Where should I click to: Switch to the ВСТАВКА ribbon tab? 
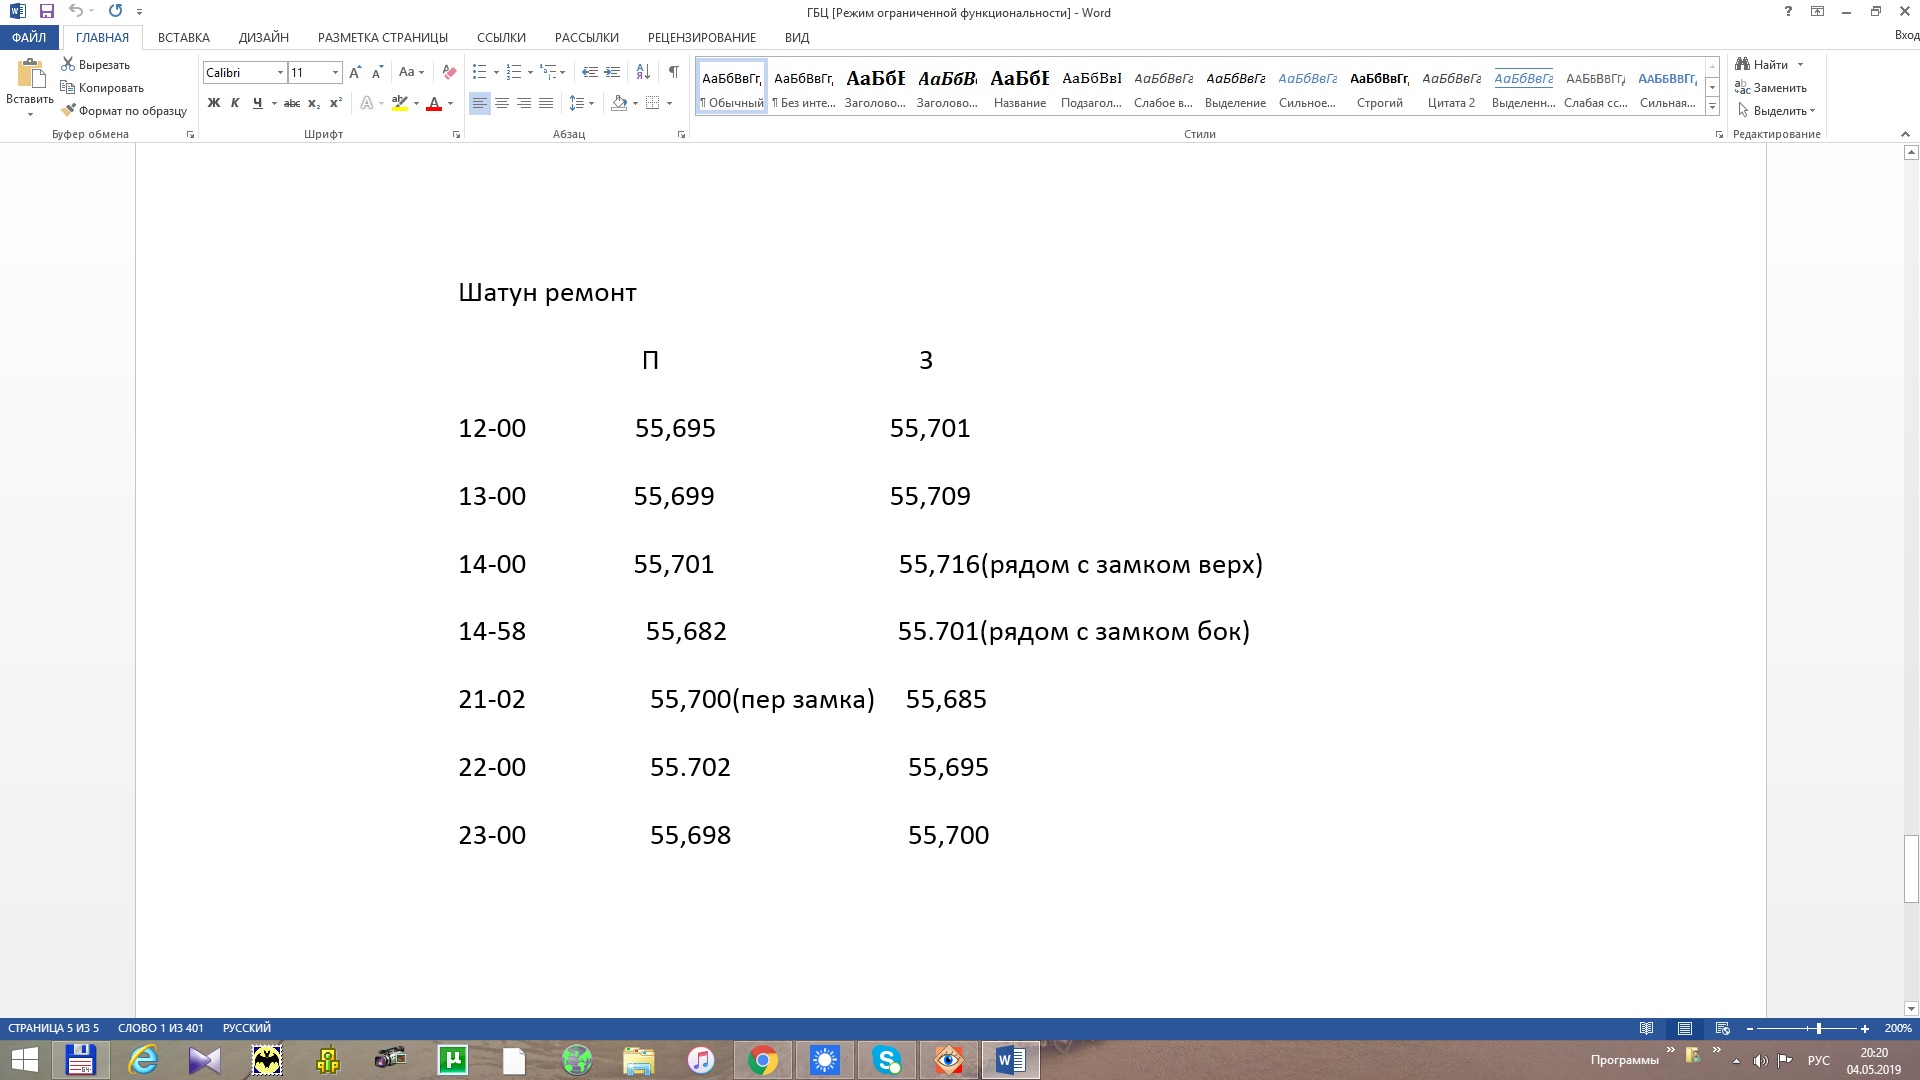[183, 37]
